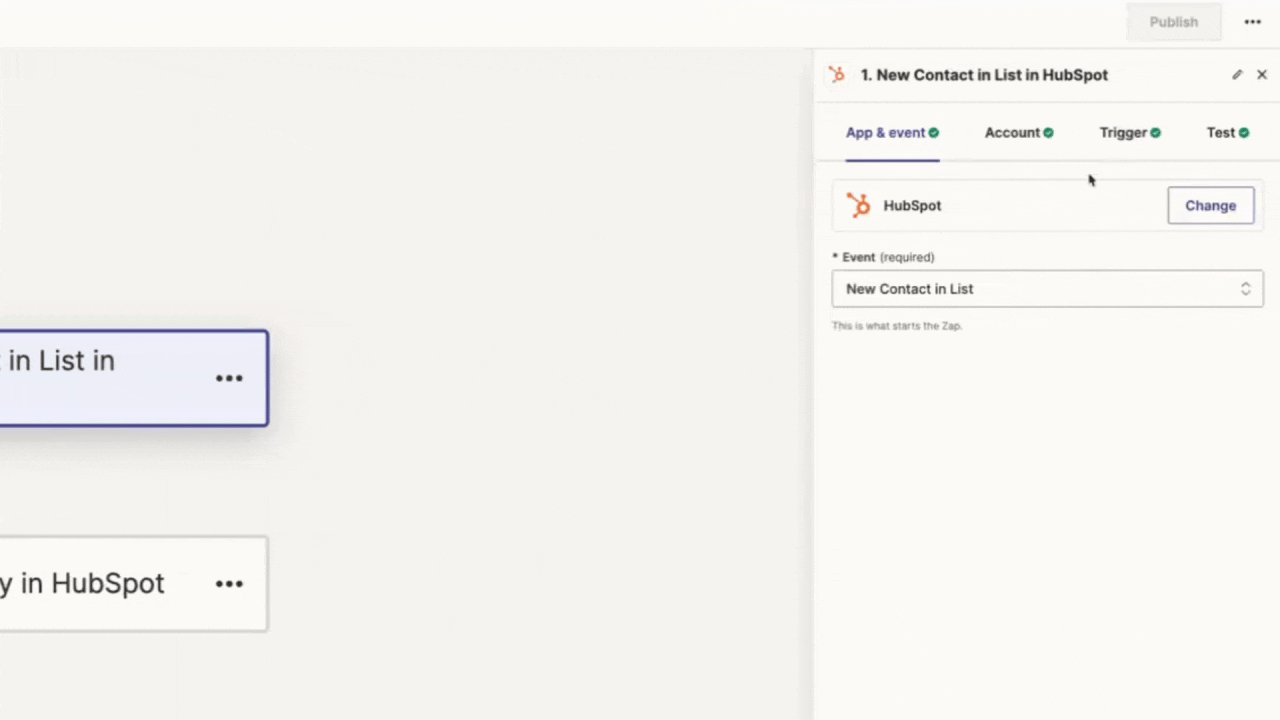Click the Change app button

(x=1210, y=205)
